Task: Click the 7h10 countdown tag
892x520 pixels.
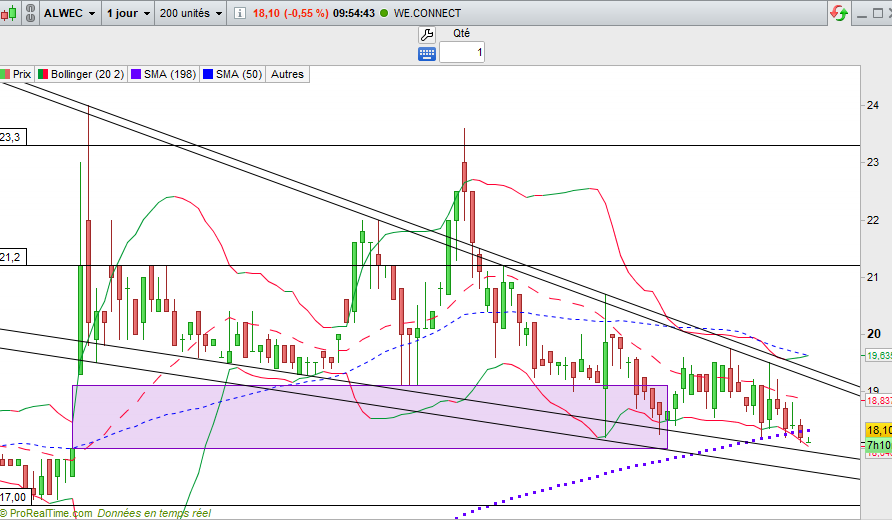Action: click(x=878, y=445)
